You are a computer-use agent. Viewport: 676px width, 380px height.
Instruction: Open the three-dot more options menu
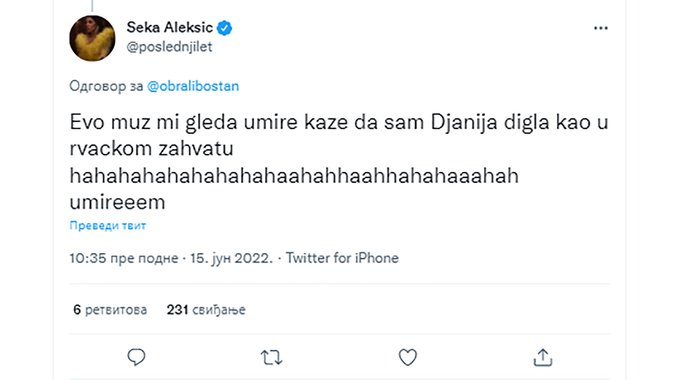click(x=601, y=28)
